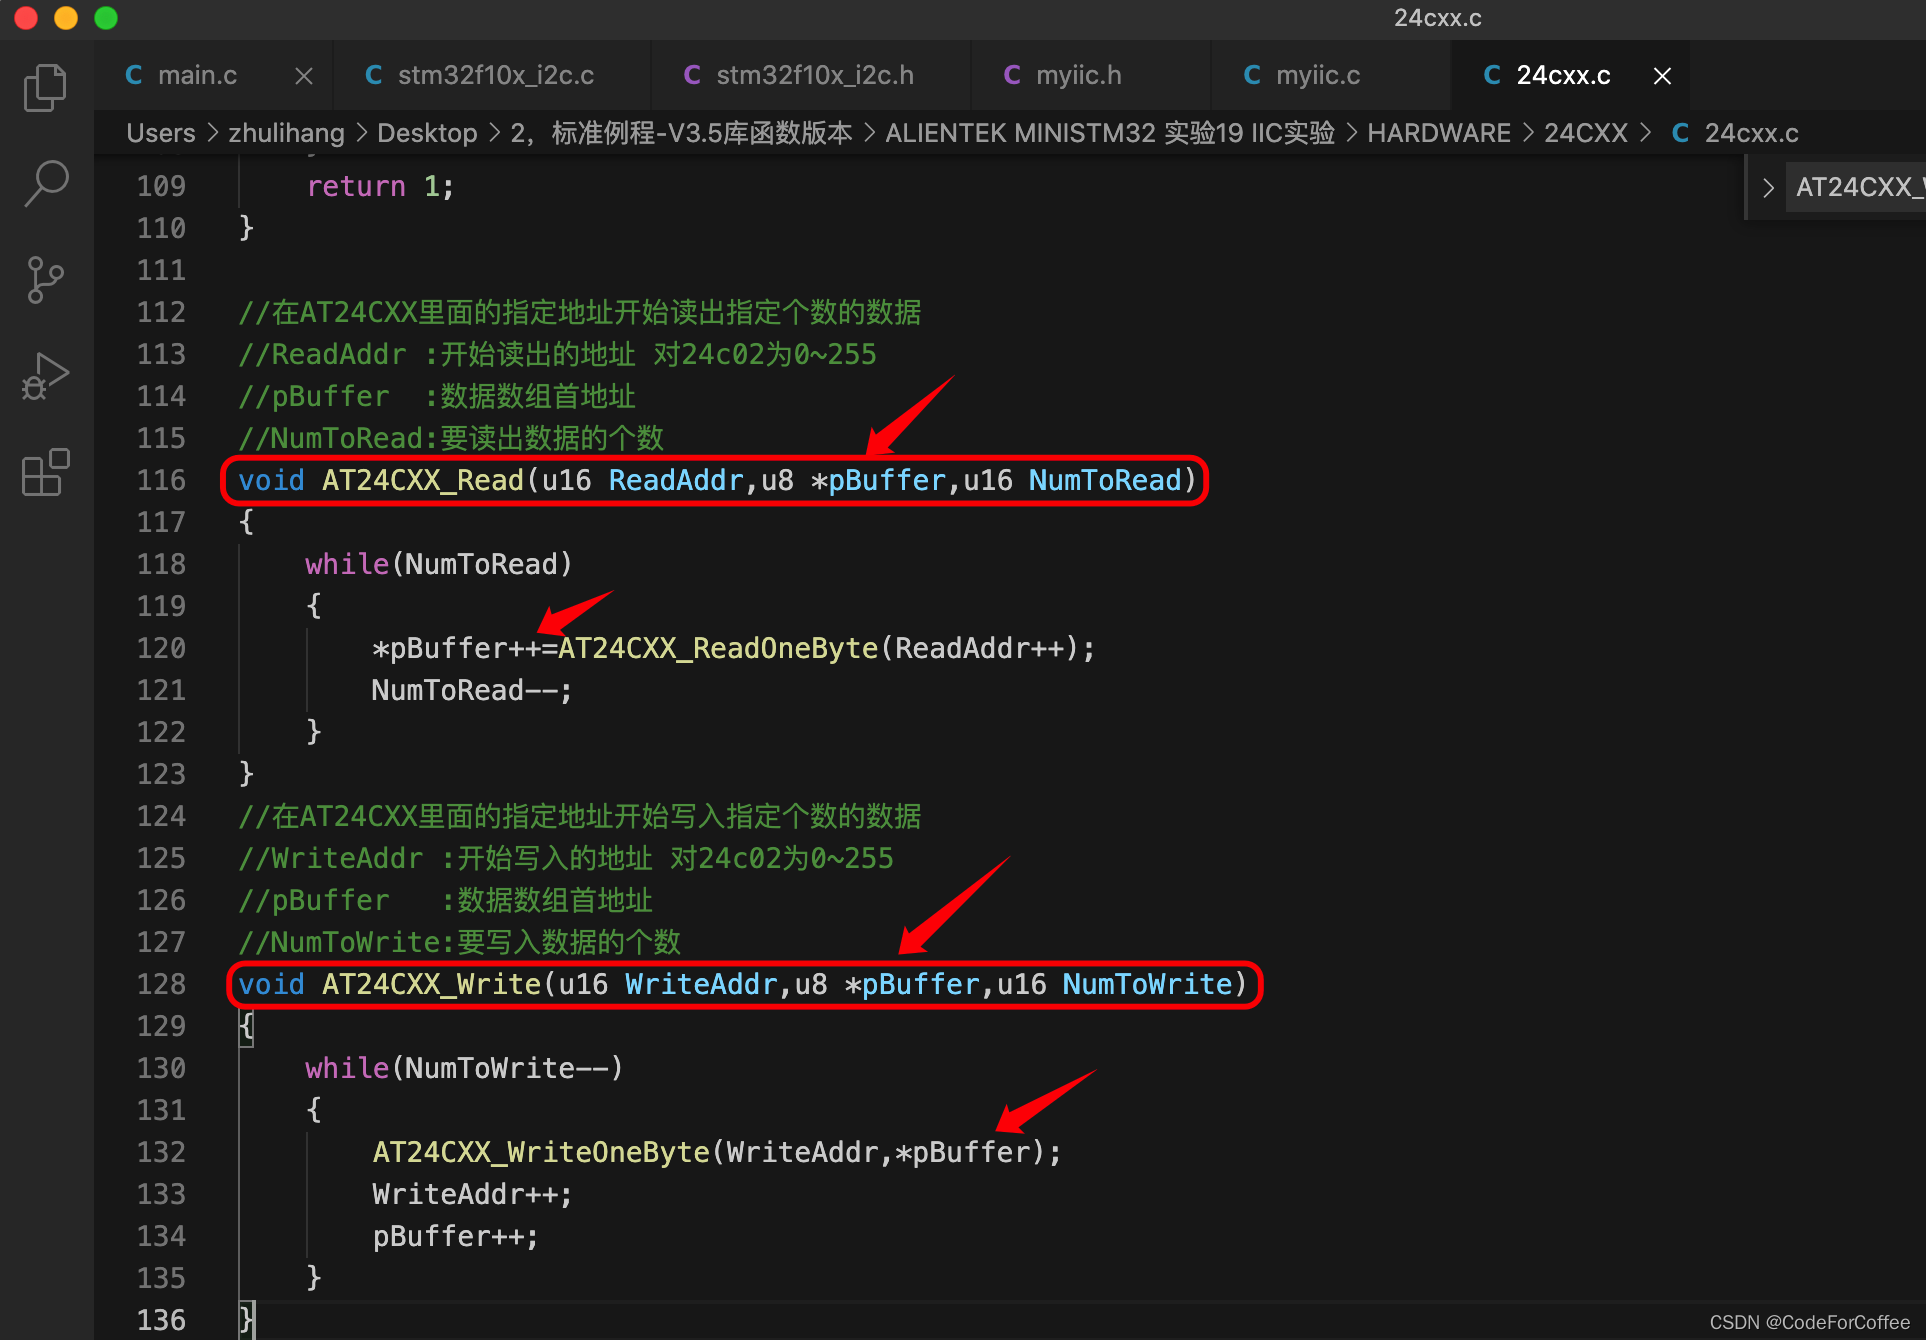Screen dimensions: 1926x1340
Task: Click the C file icon in breadcrumb
Action: pyautogui.click(x=1680, y=133)
